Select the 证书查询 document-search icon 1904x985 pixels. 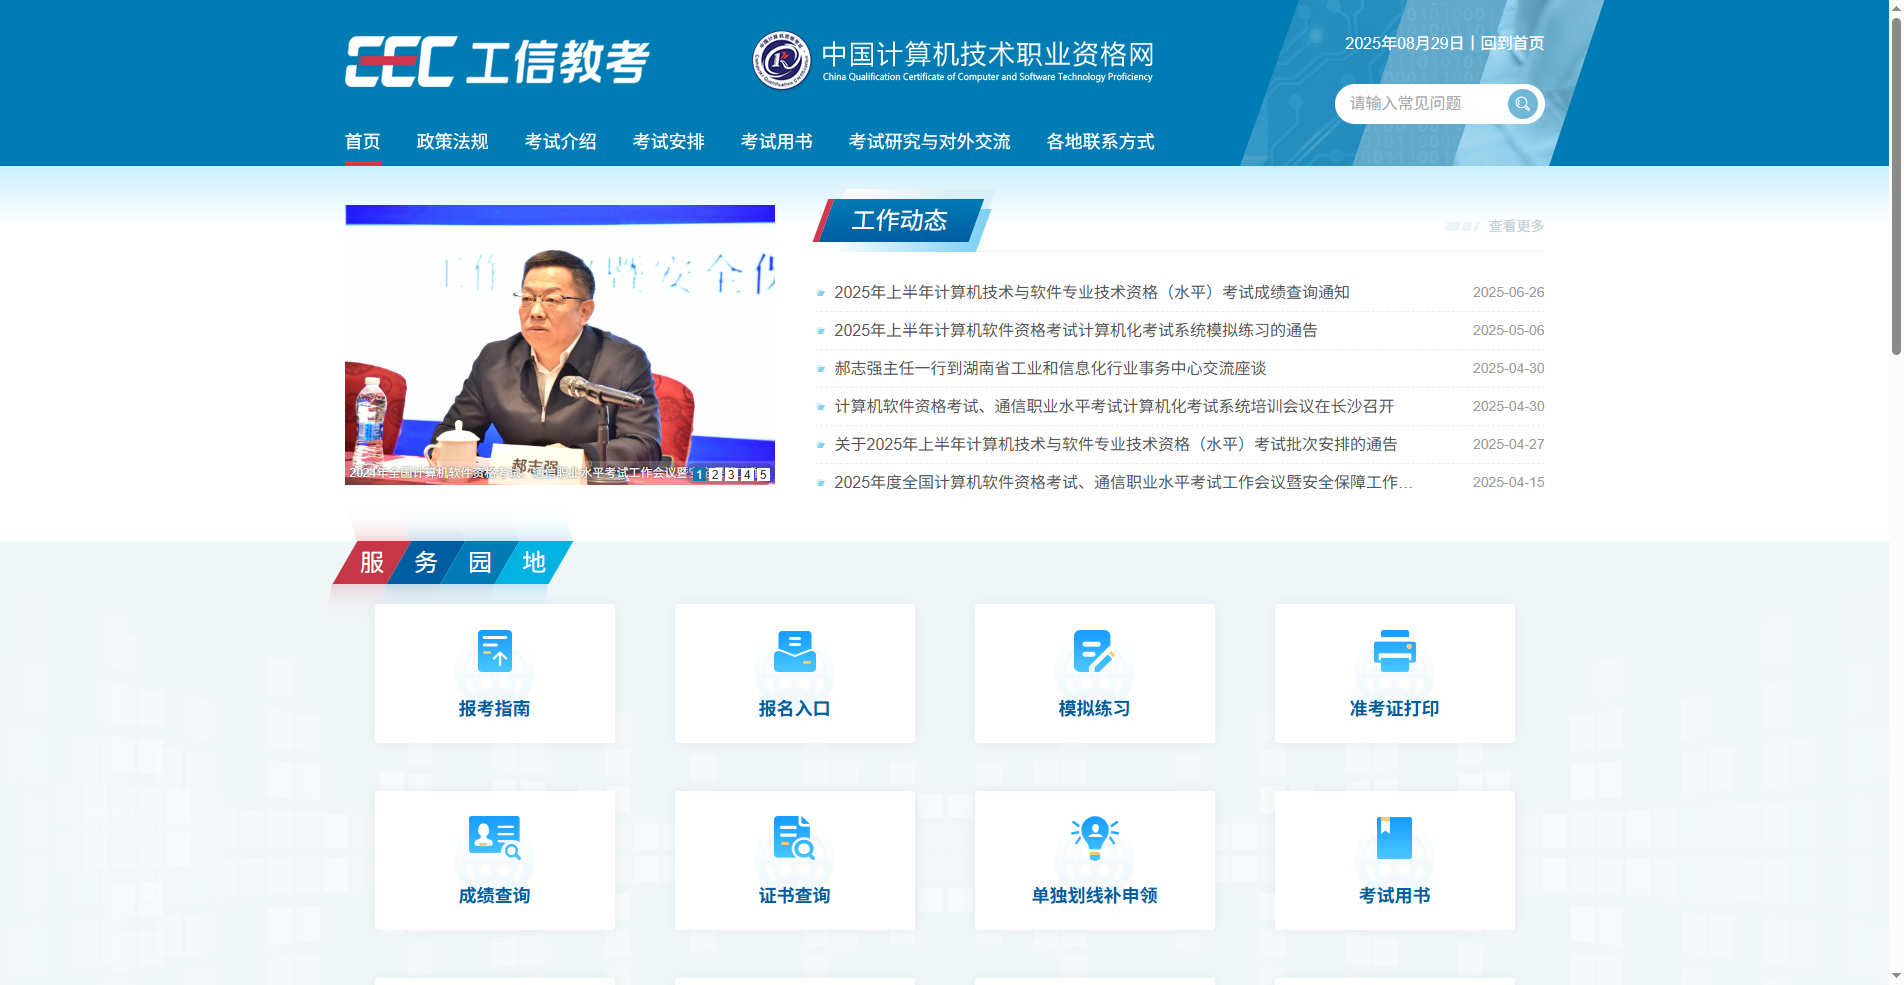tap(794, 837)
